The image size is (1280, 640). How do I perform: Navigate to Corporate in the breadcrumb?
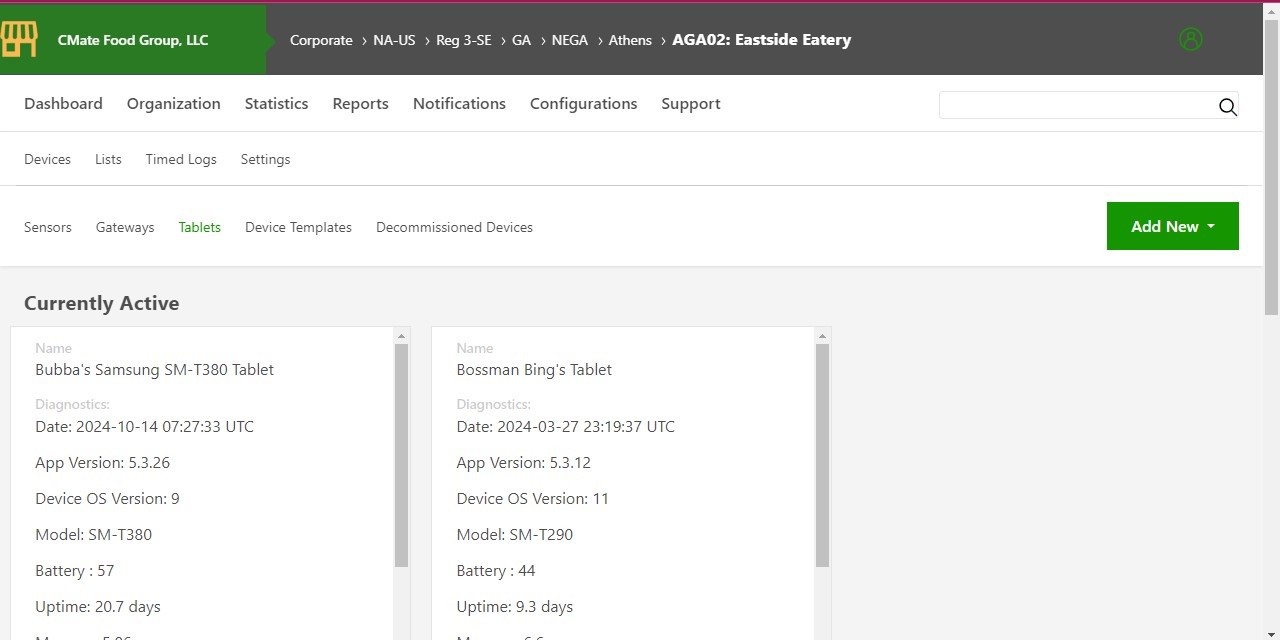click(x=321, y=41)
